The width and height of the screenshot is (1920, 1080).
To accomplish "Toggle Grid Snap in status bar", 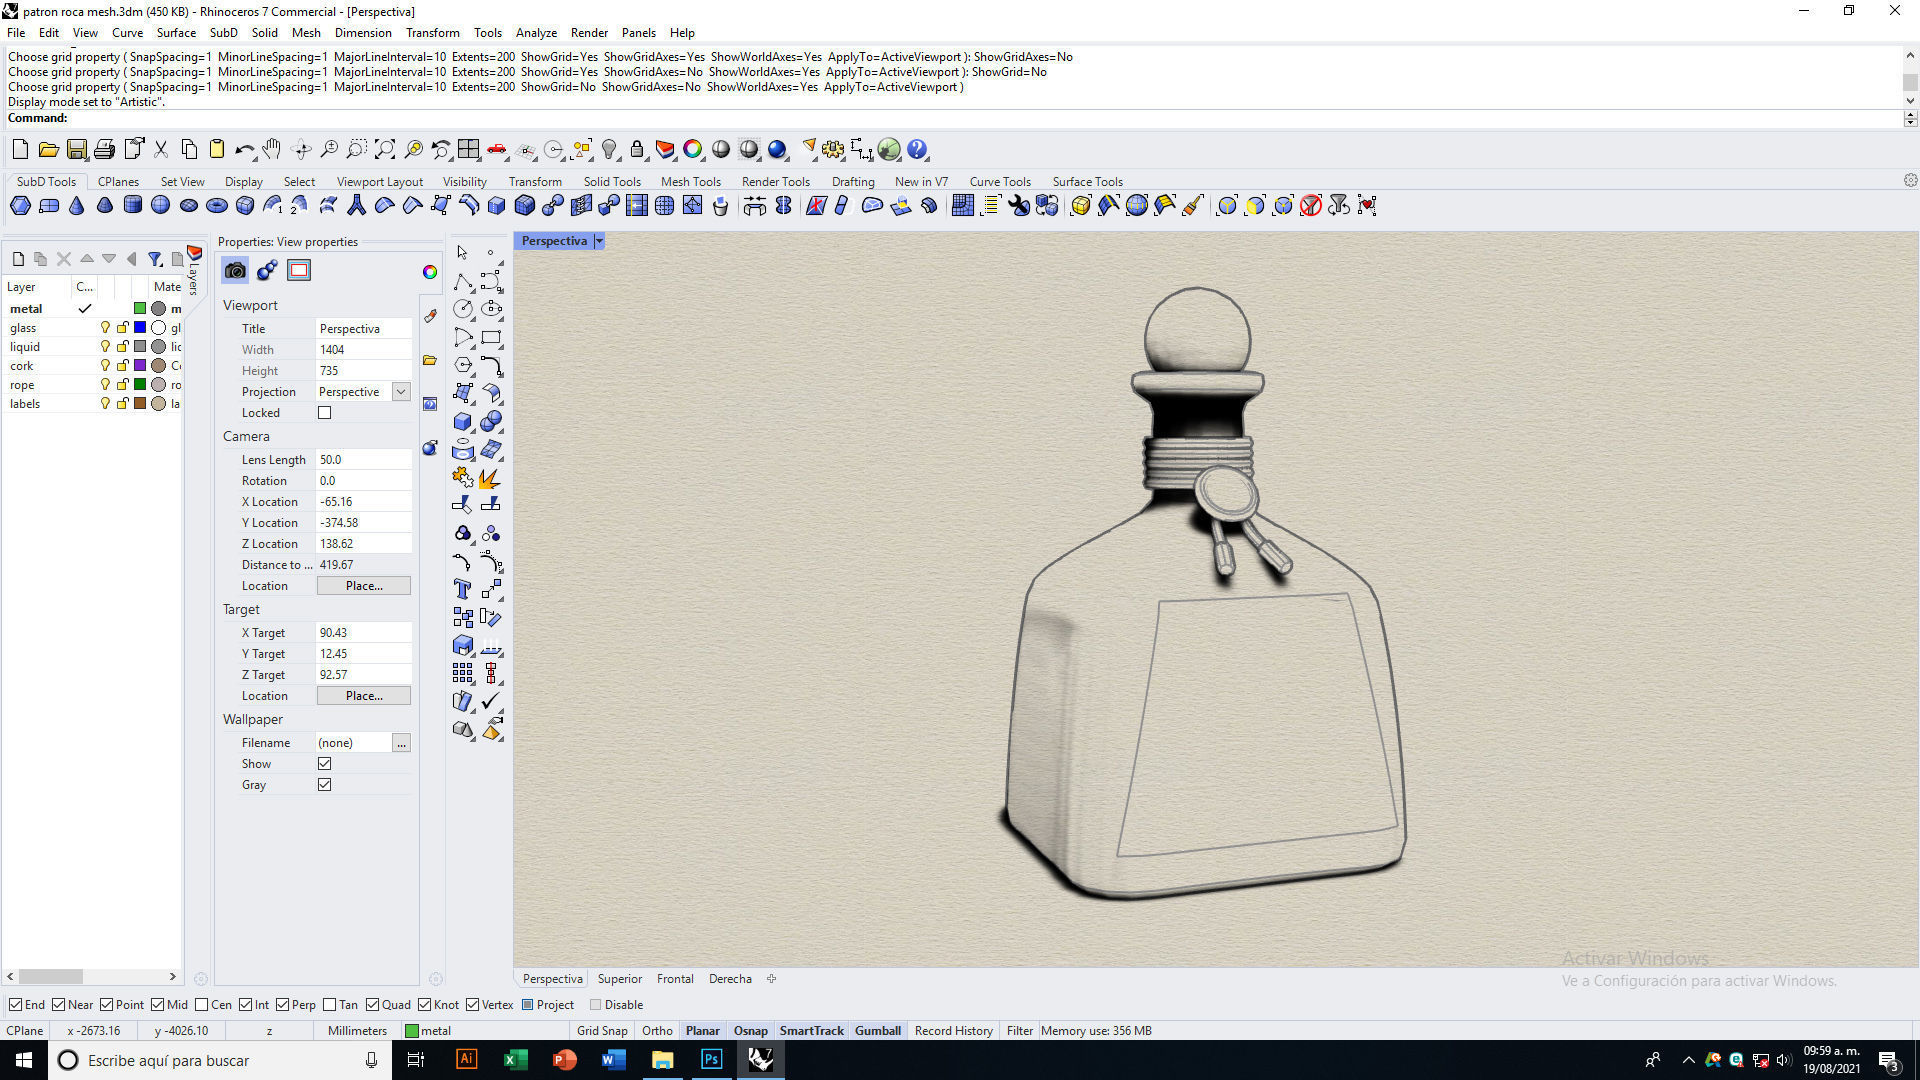I will [602, 1031].
